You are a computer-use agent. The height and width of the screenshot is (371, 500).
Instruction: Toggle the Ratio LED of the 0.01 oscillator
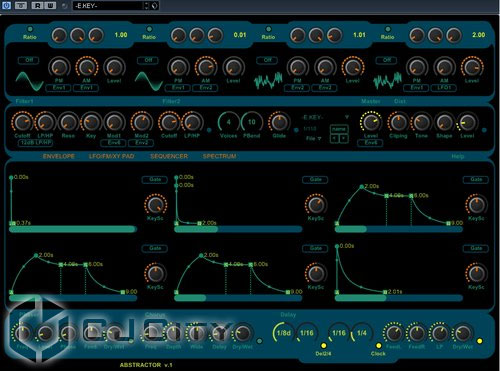(149, 29)
